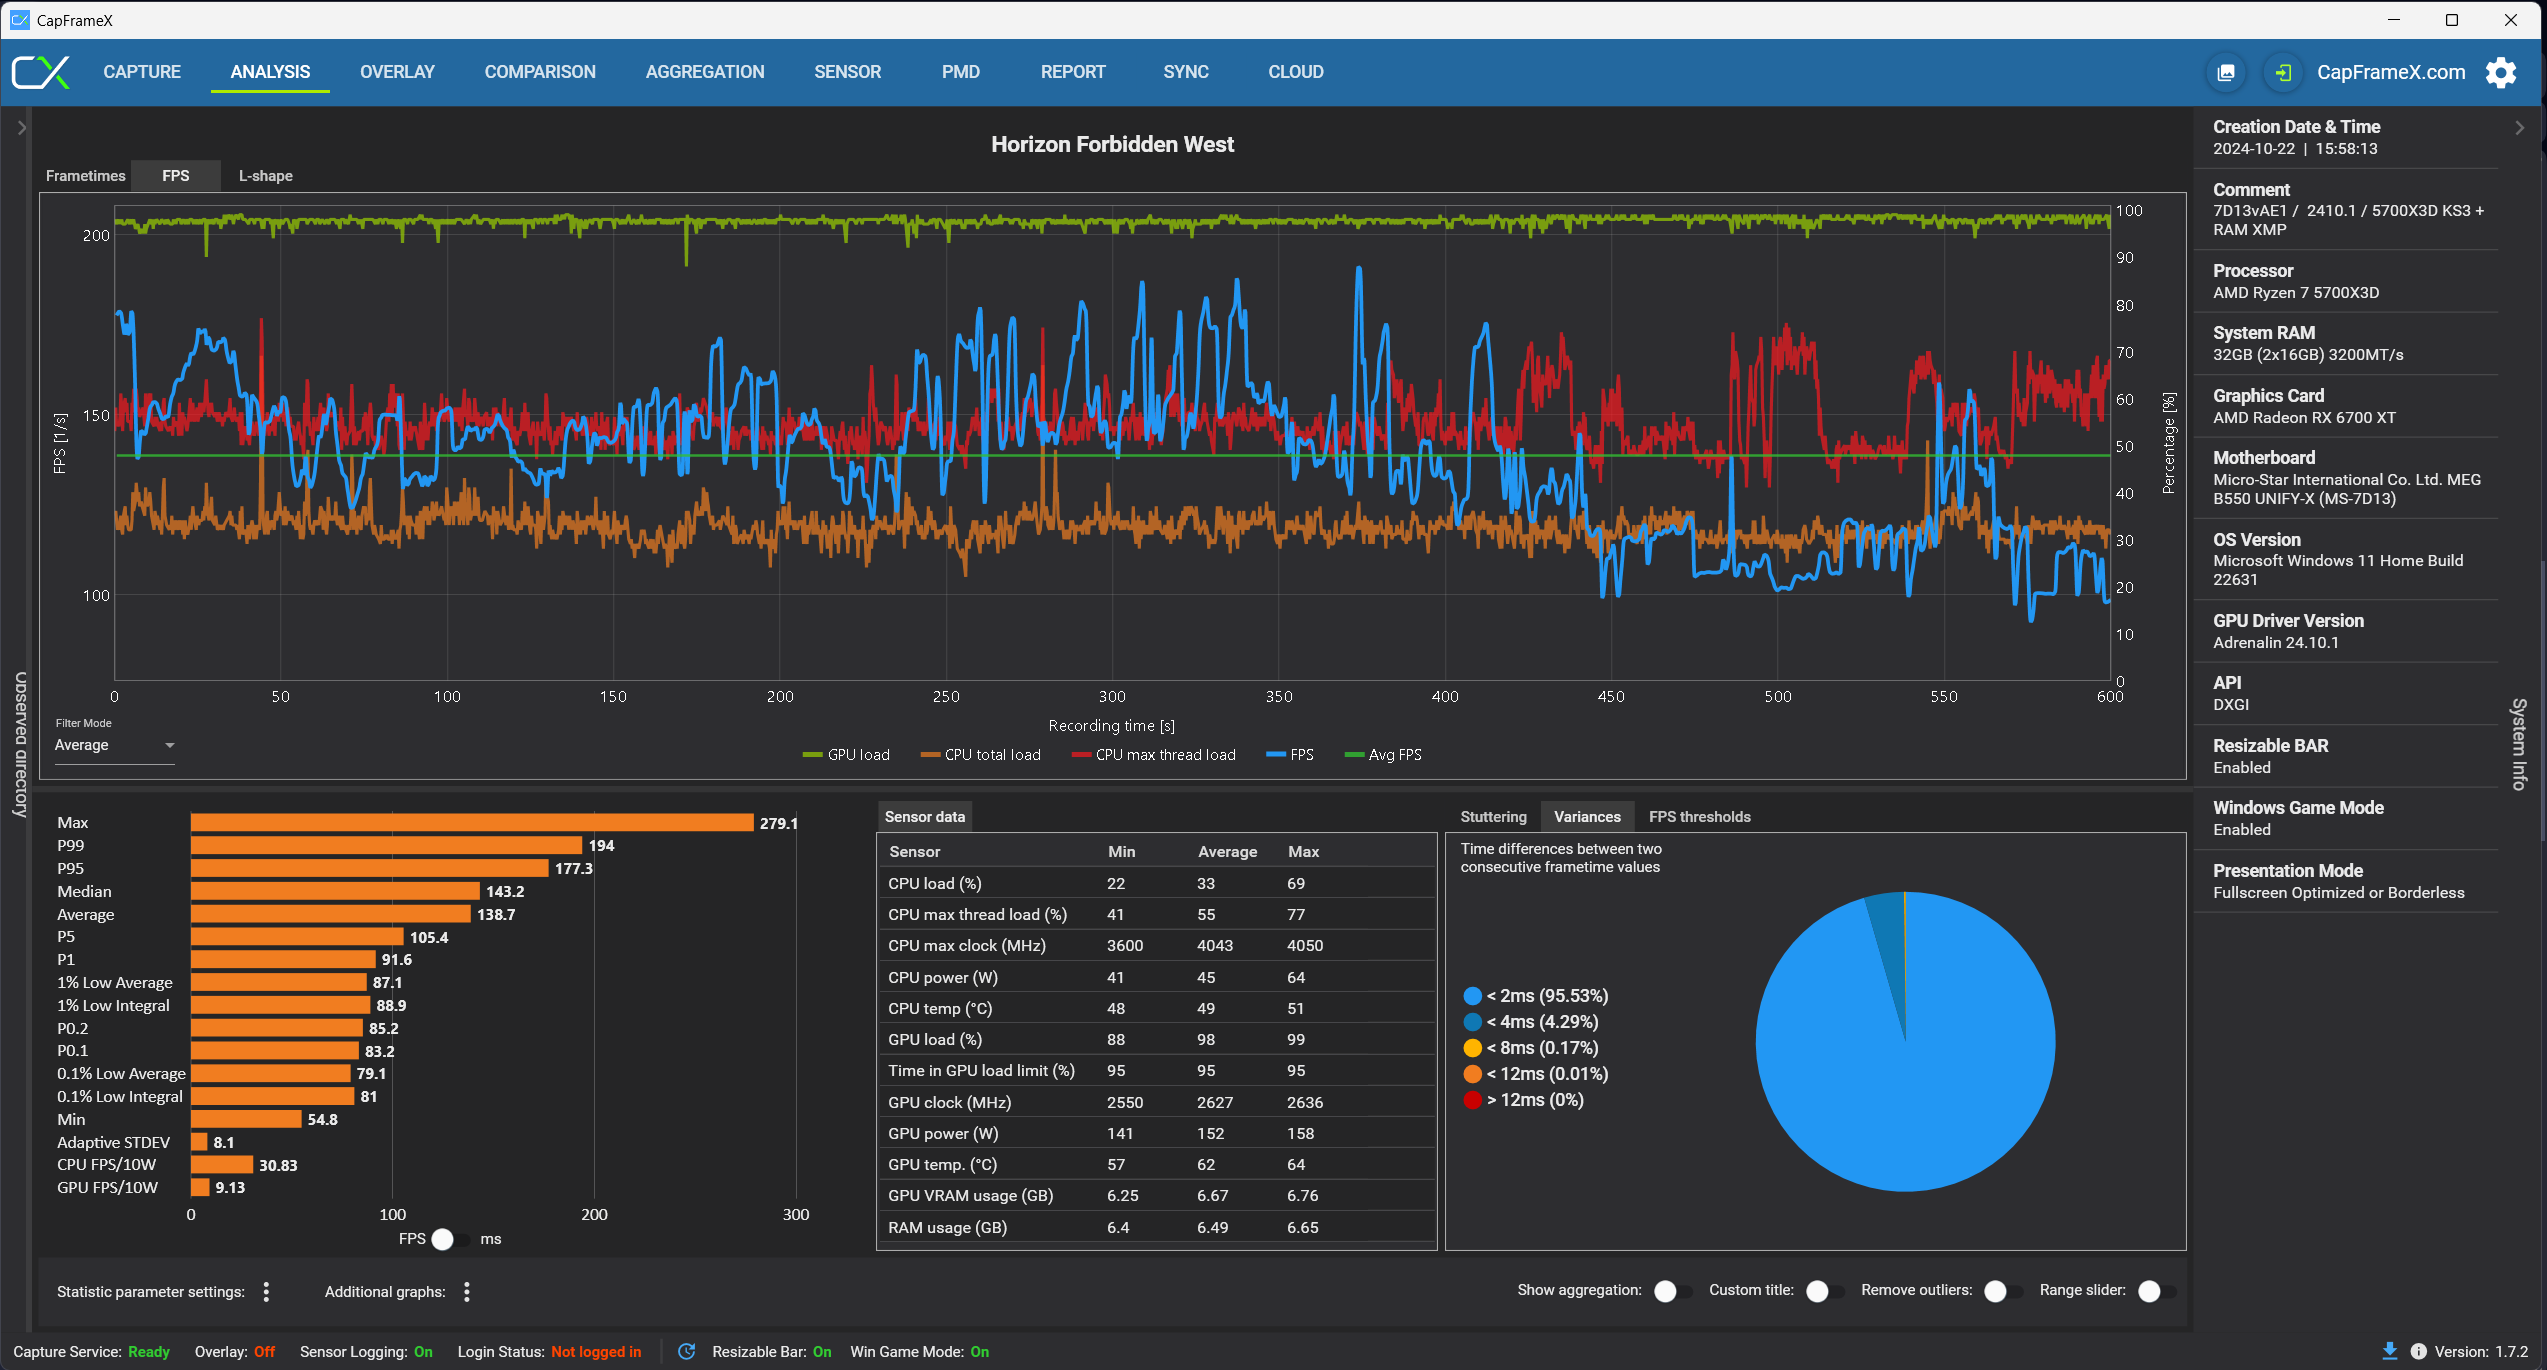Open Statistic parameter settings three-dot menu
The height and width of the screenshot is (1370, 2547).
click(x=266, y=1291)
